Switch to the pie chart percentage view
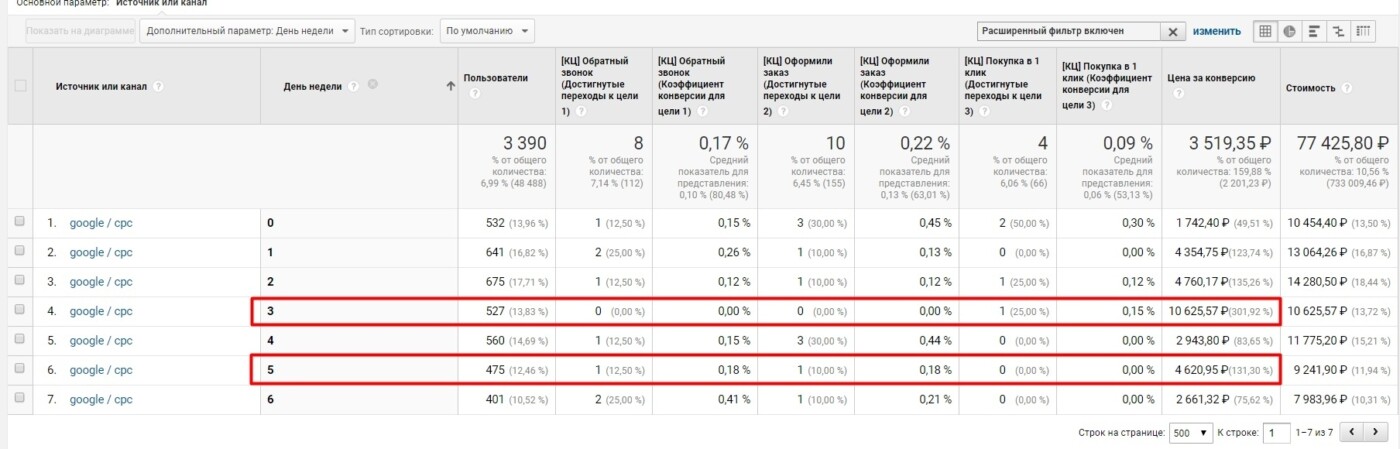Screen dimensions: 1400x449 coord(1290,31)
